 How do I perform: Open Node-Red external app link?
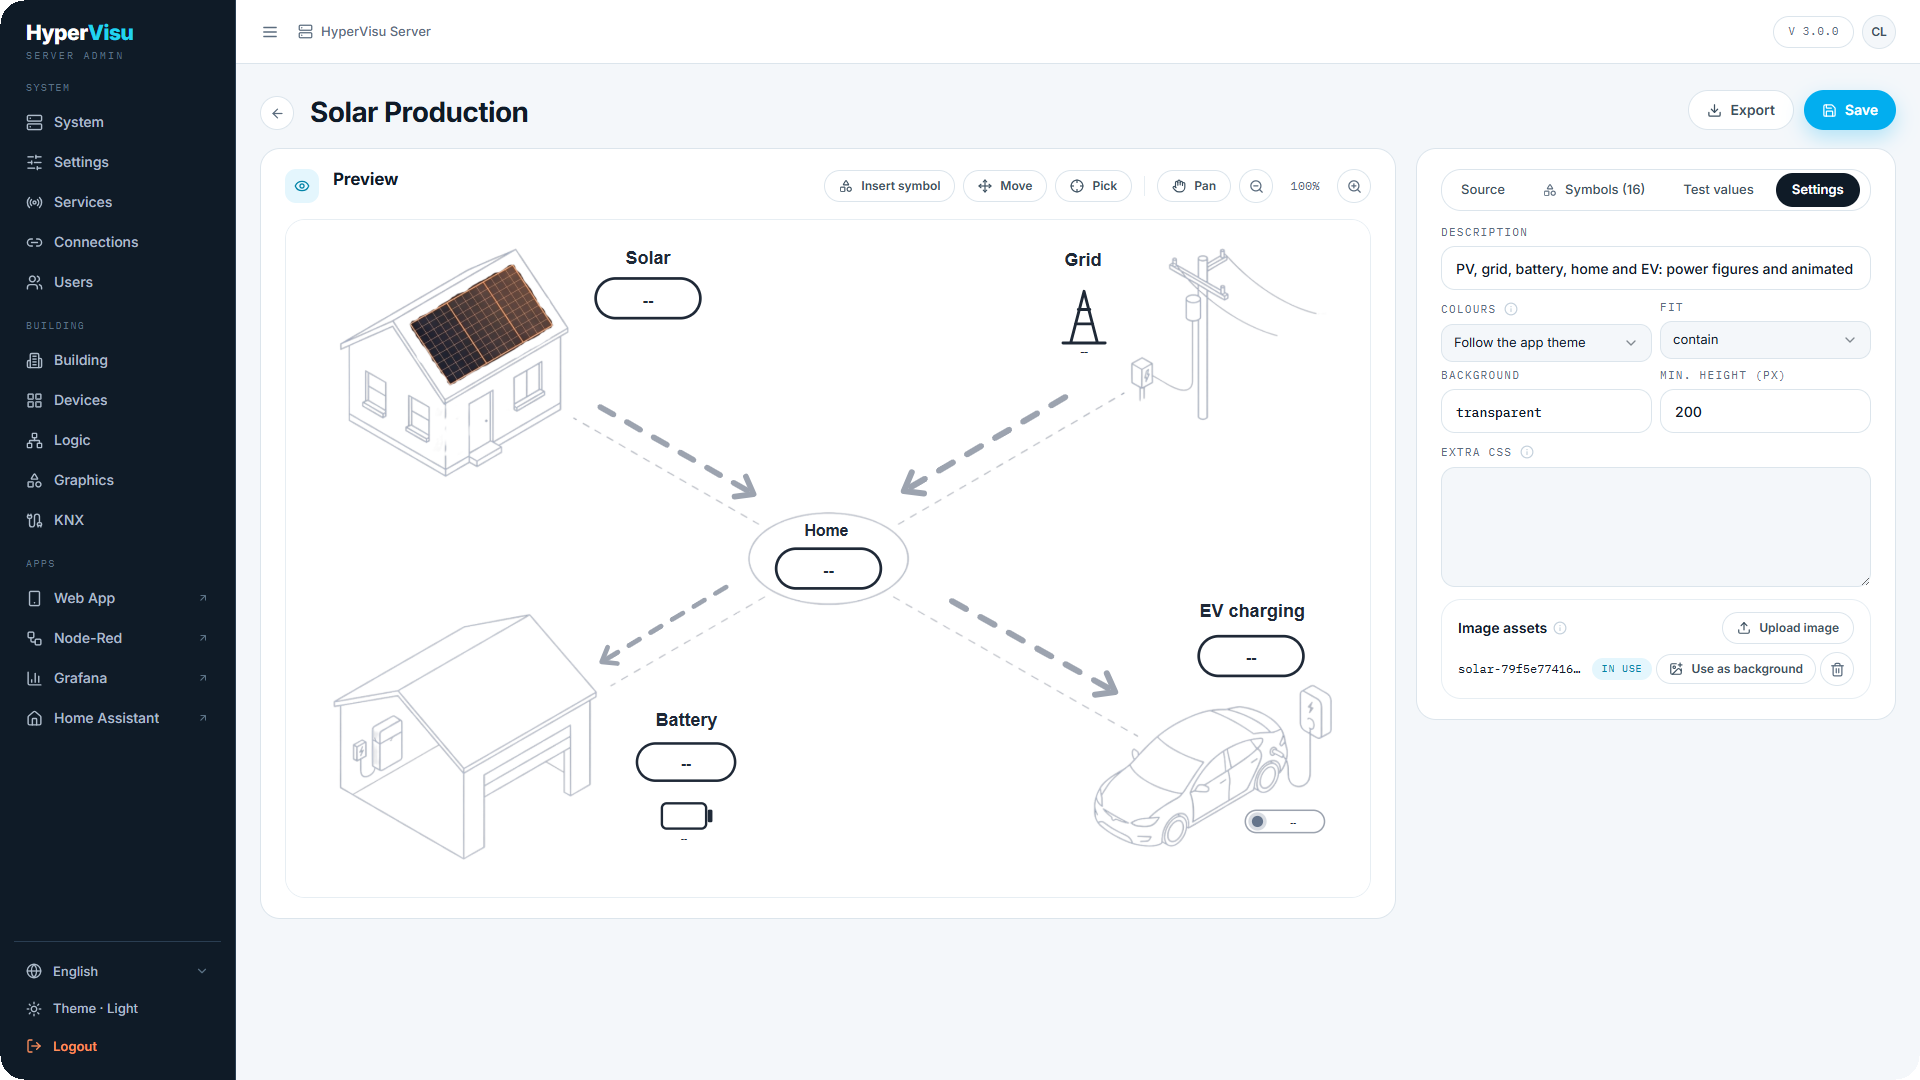tap(118, 638)
